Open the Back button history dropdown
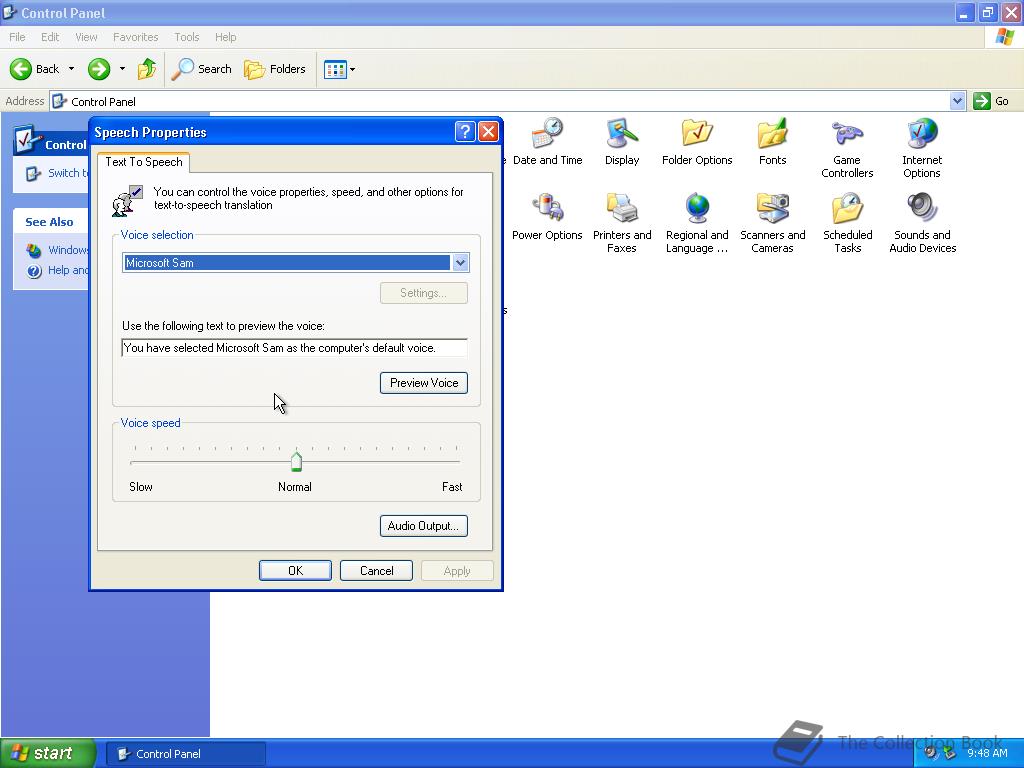Screen dimensions: 1024x768 pos(71,69)
